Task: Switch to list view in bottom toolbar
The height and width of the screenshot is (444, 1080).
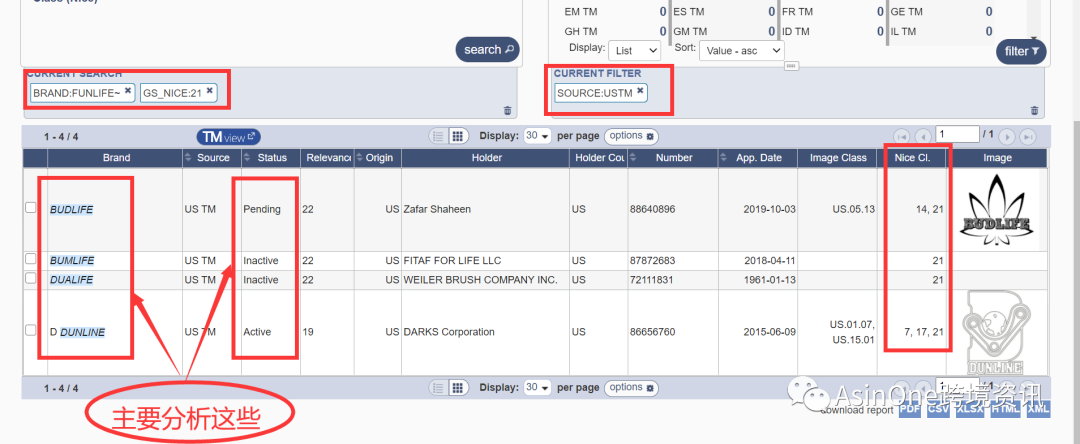Action: 437,388
